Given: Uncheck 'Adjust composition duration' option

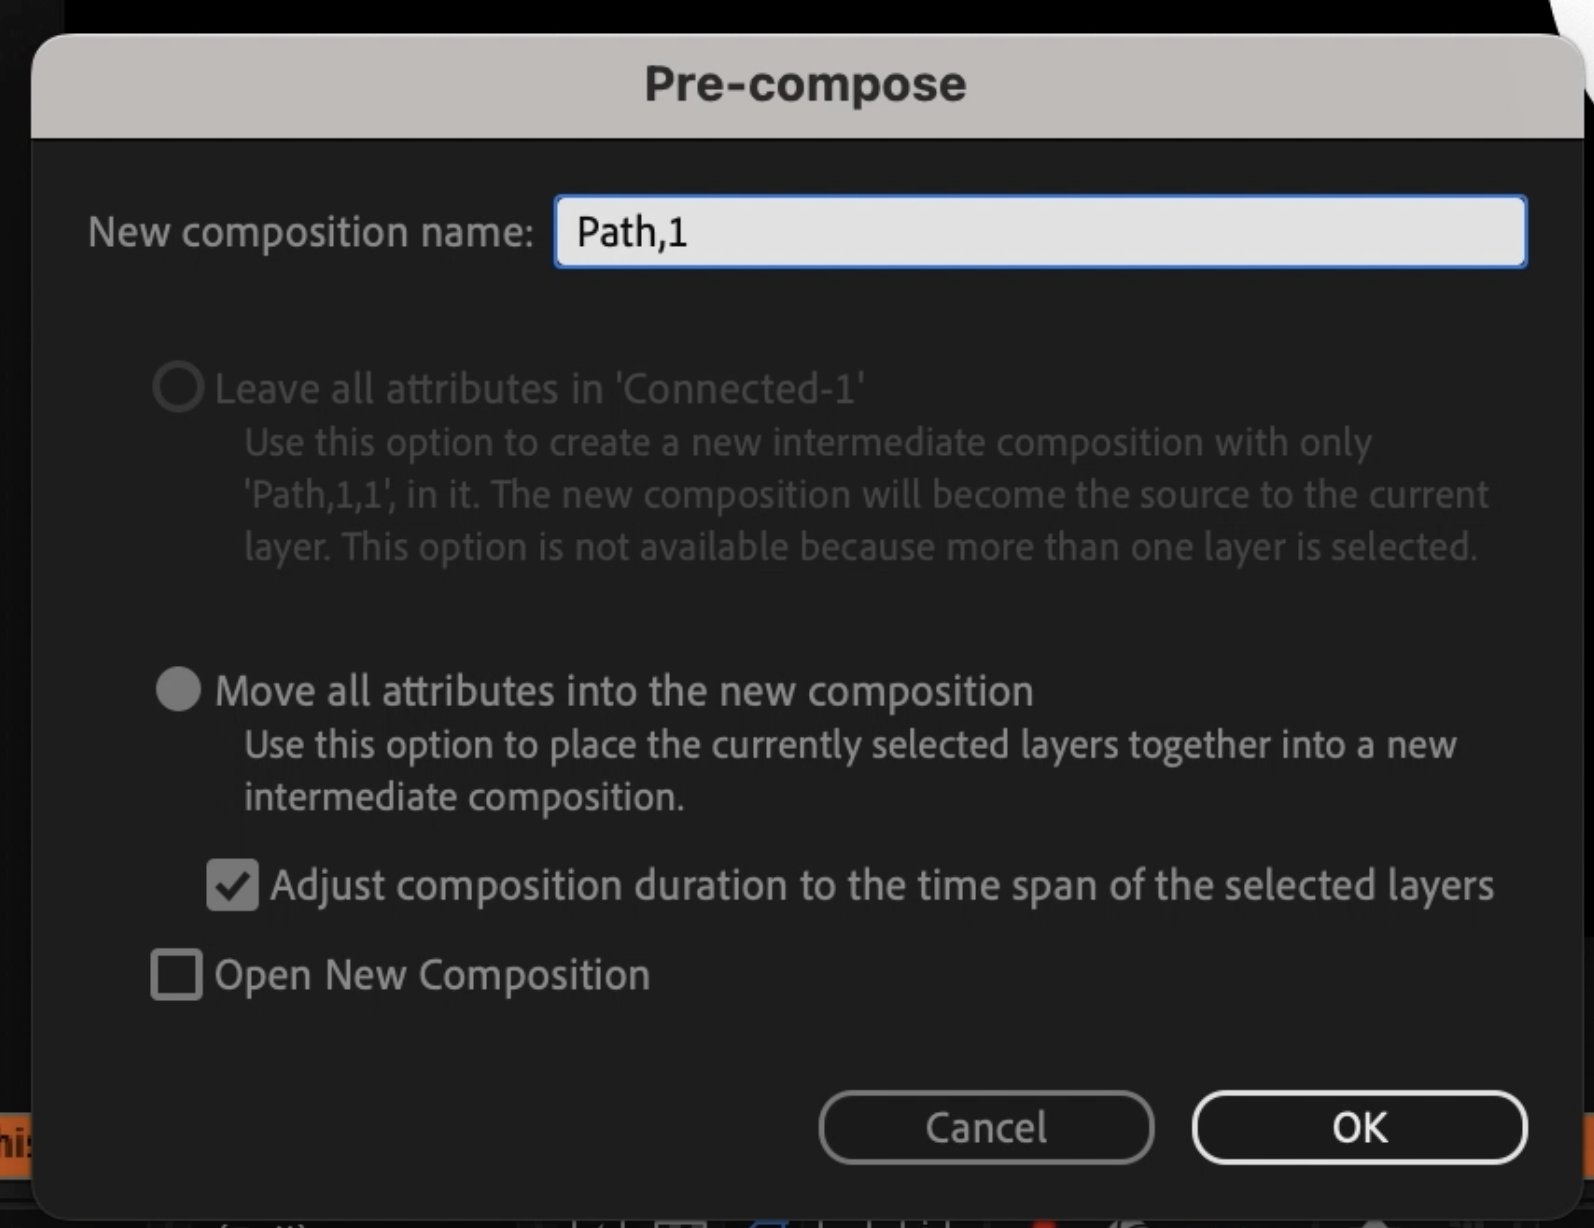Looking at the screenshot, I should tap(232, 884).
